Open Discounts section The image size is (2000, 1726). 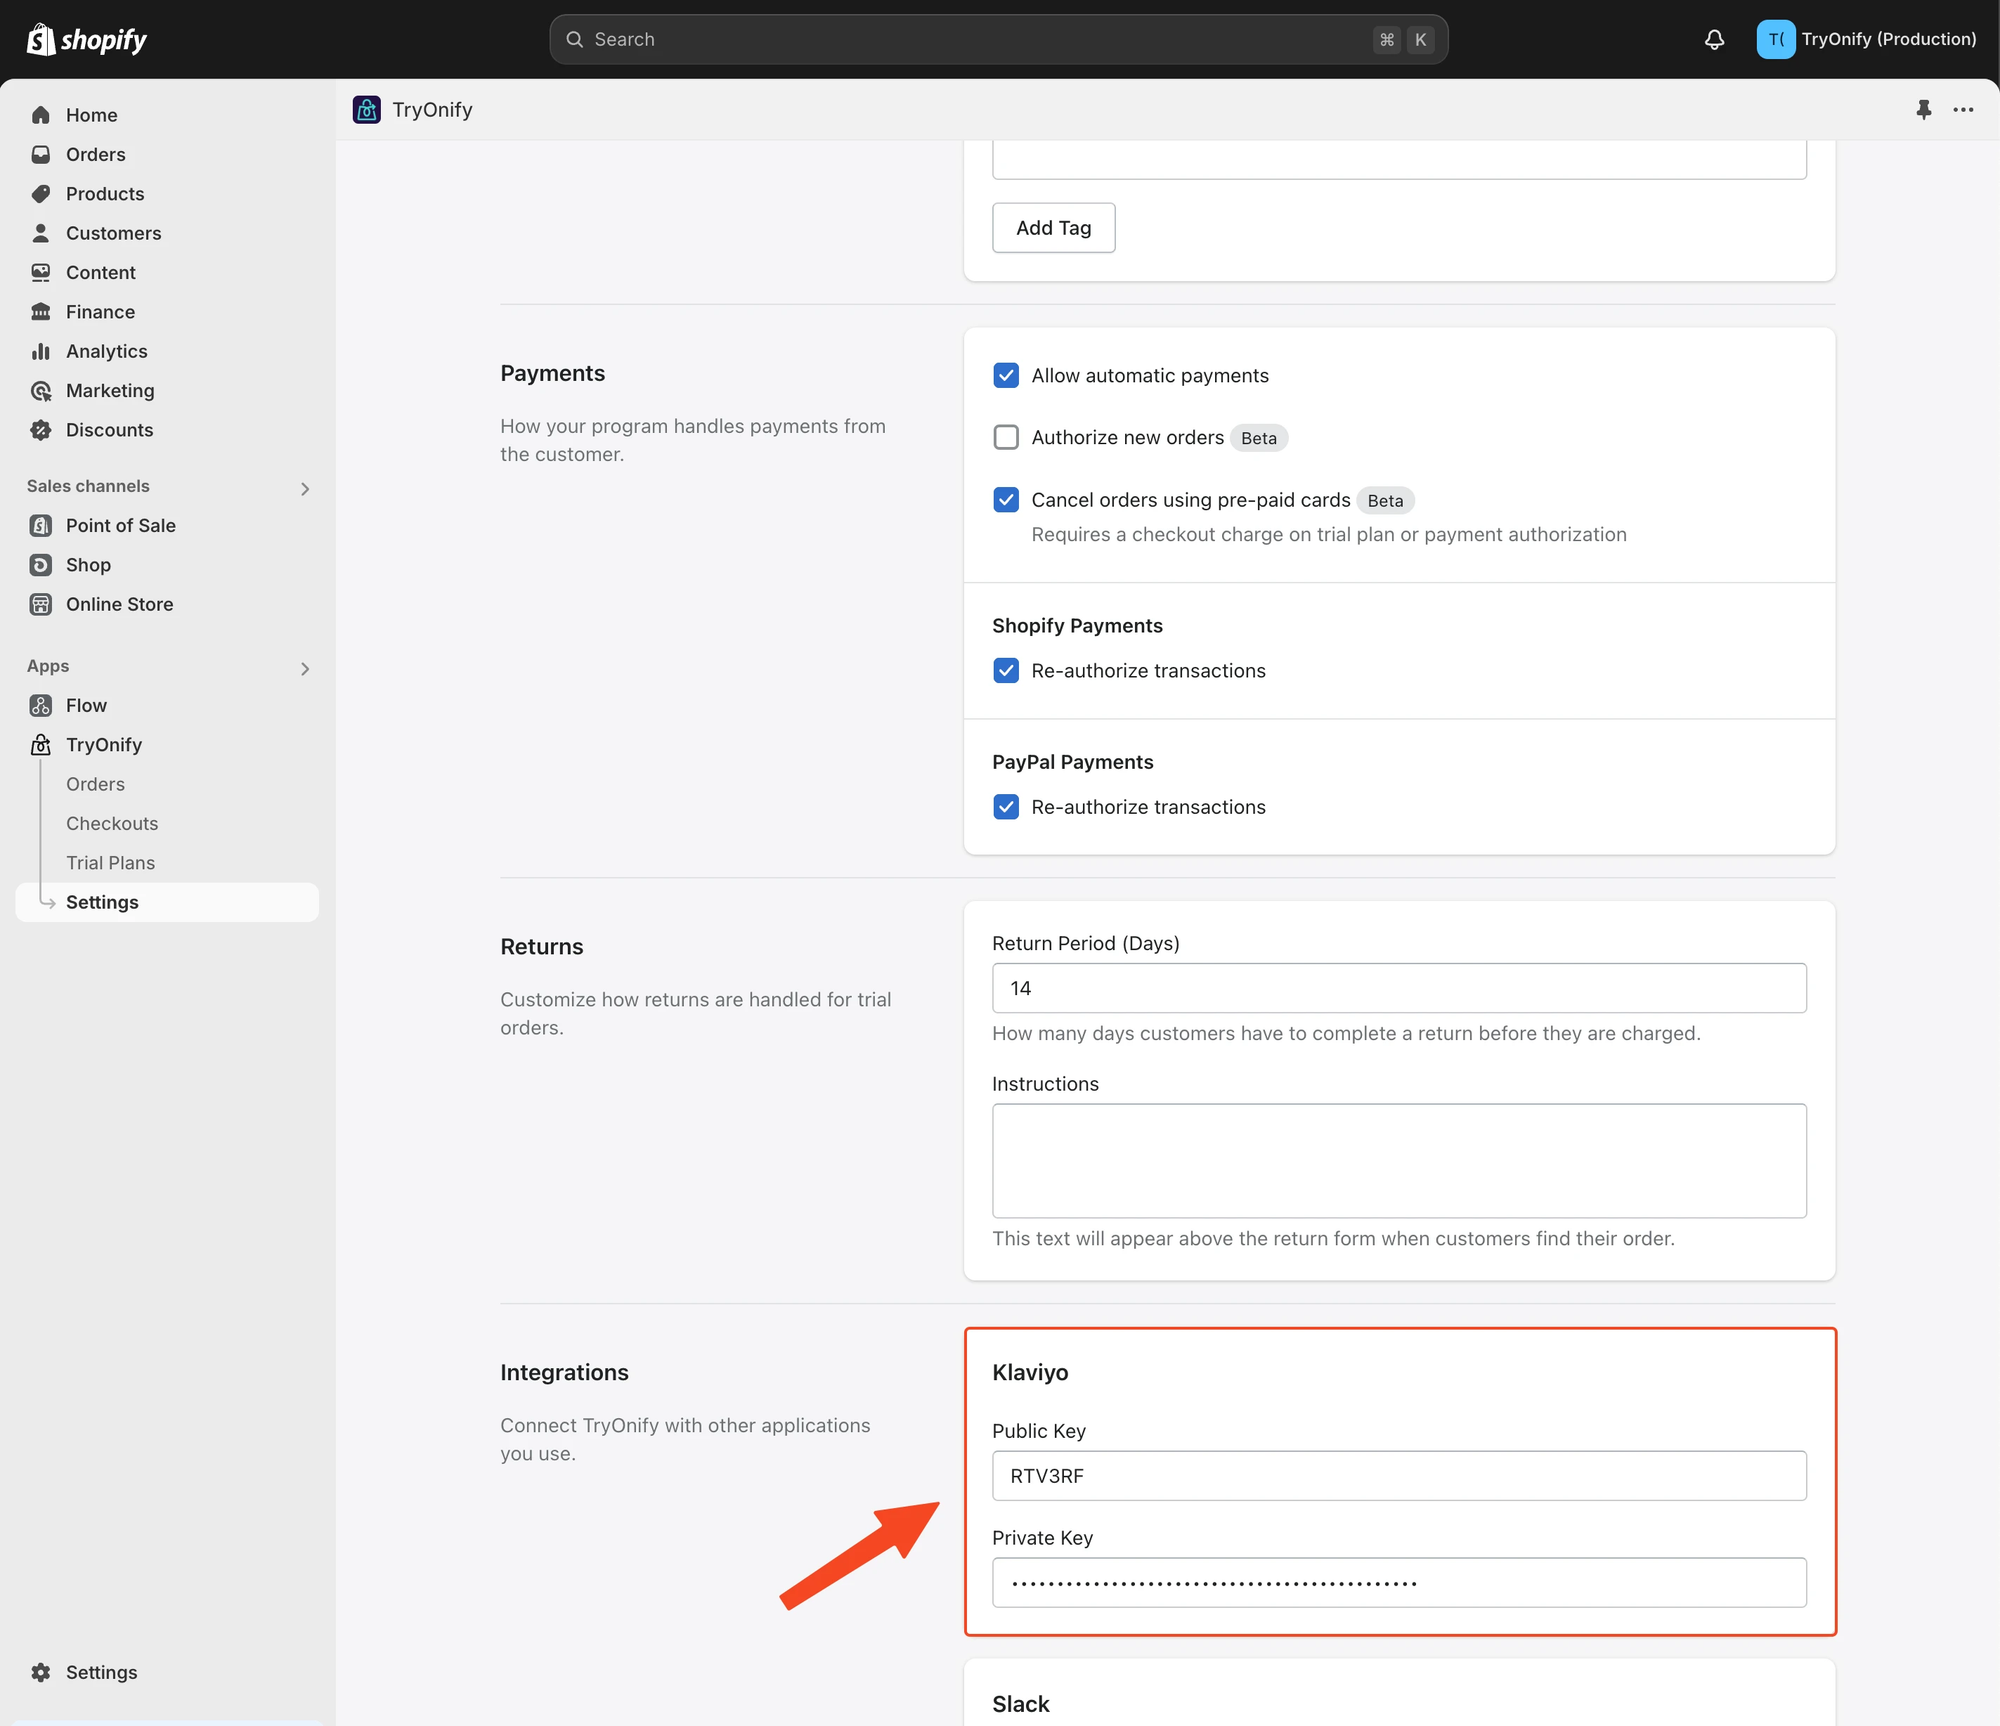[x=109, y=430]
